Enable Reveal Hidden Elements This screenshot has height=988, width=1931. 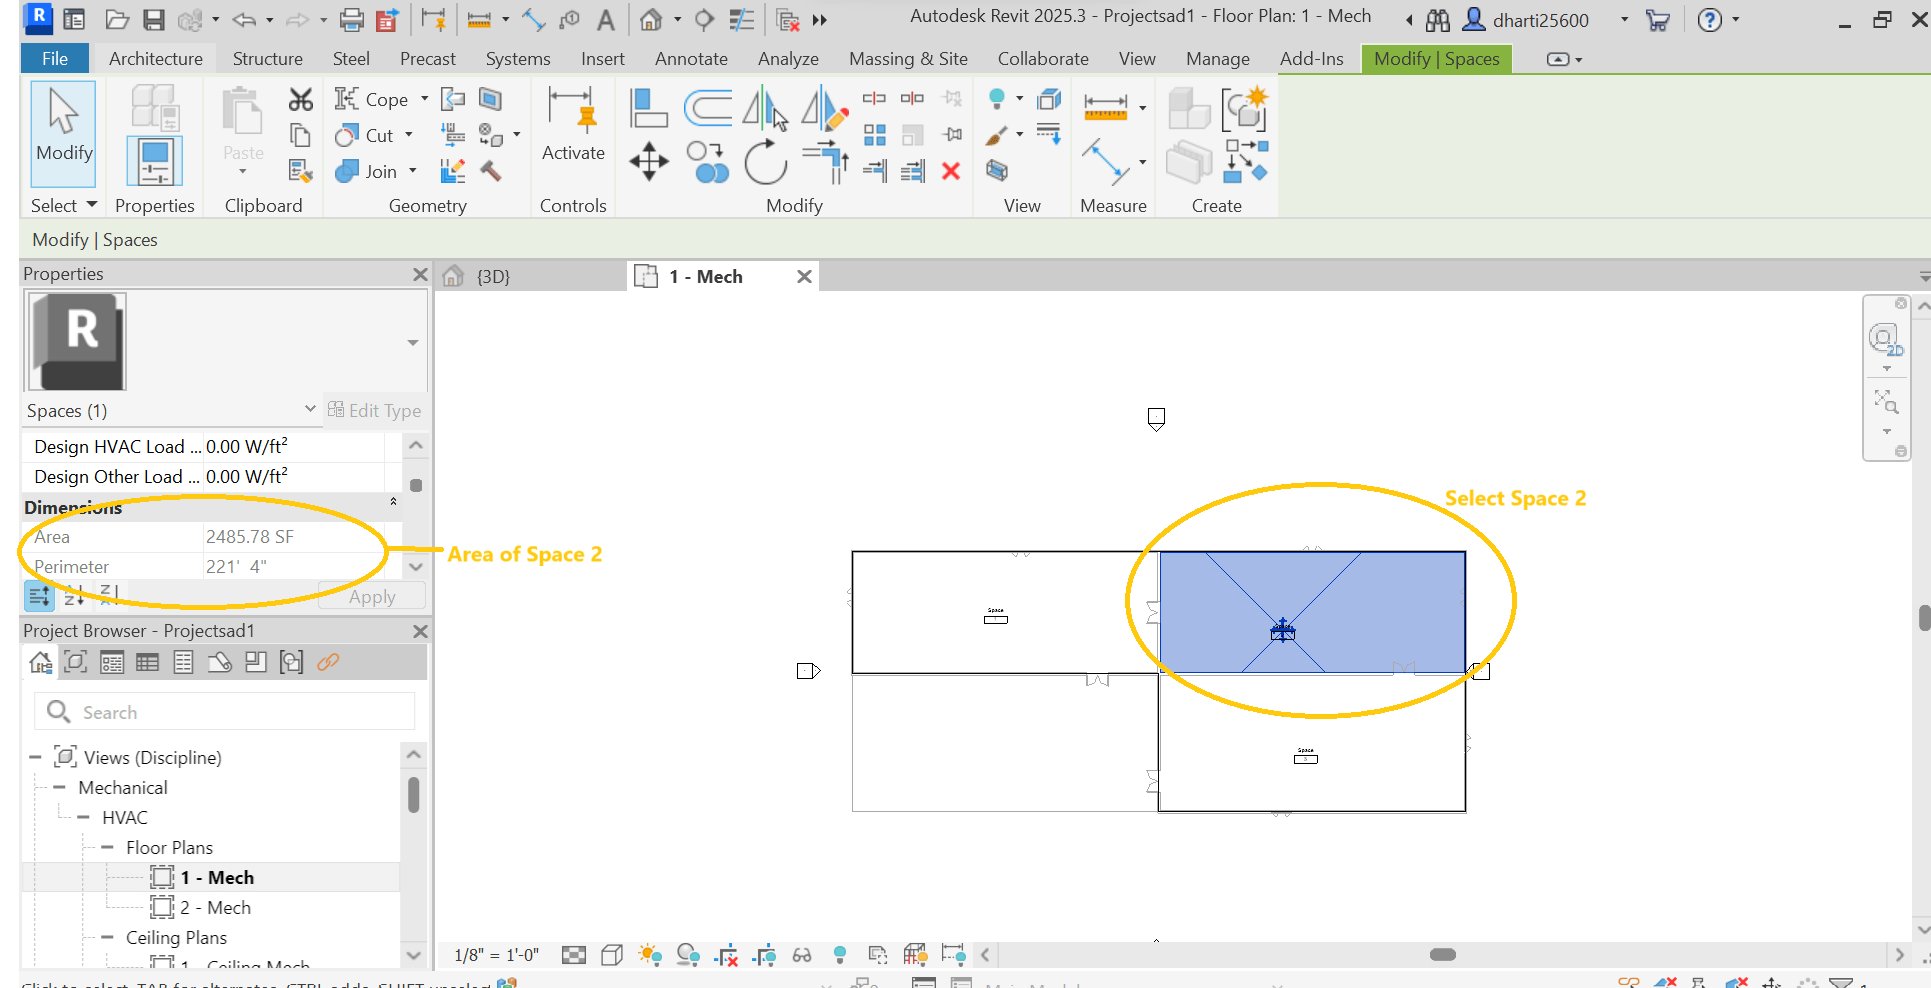coord(840,955)
